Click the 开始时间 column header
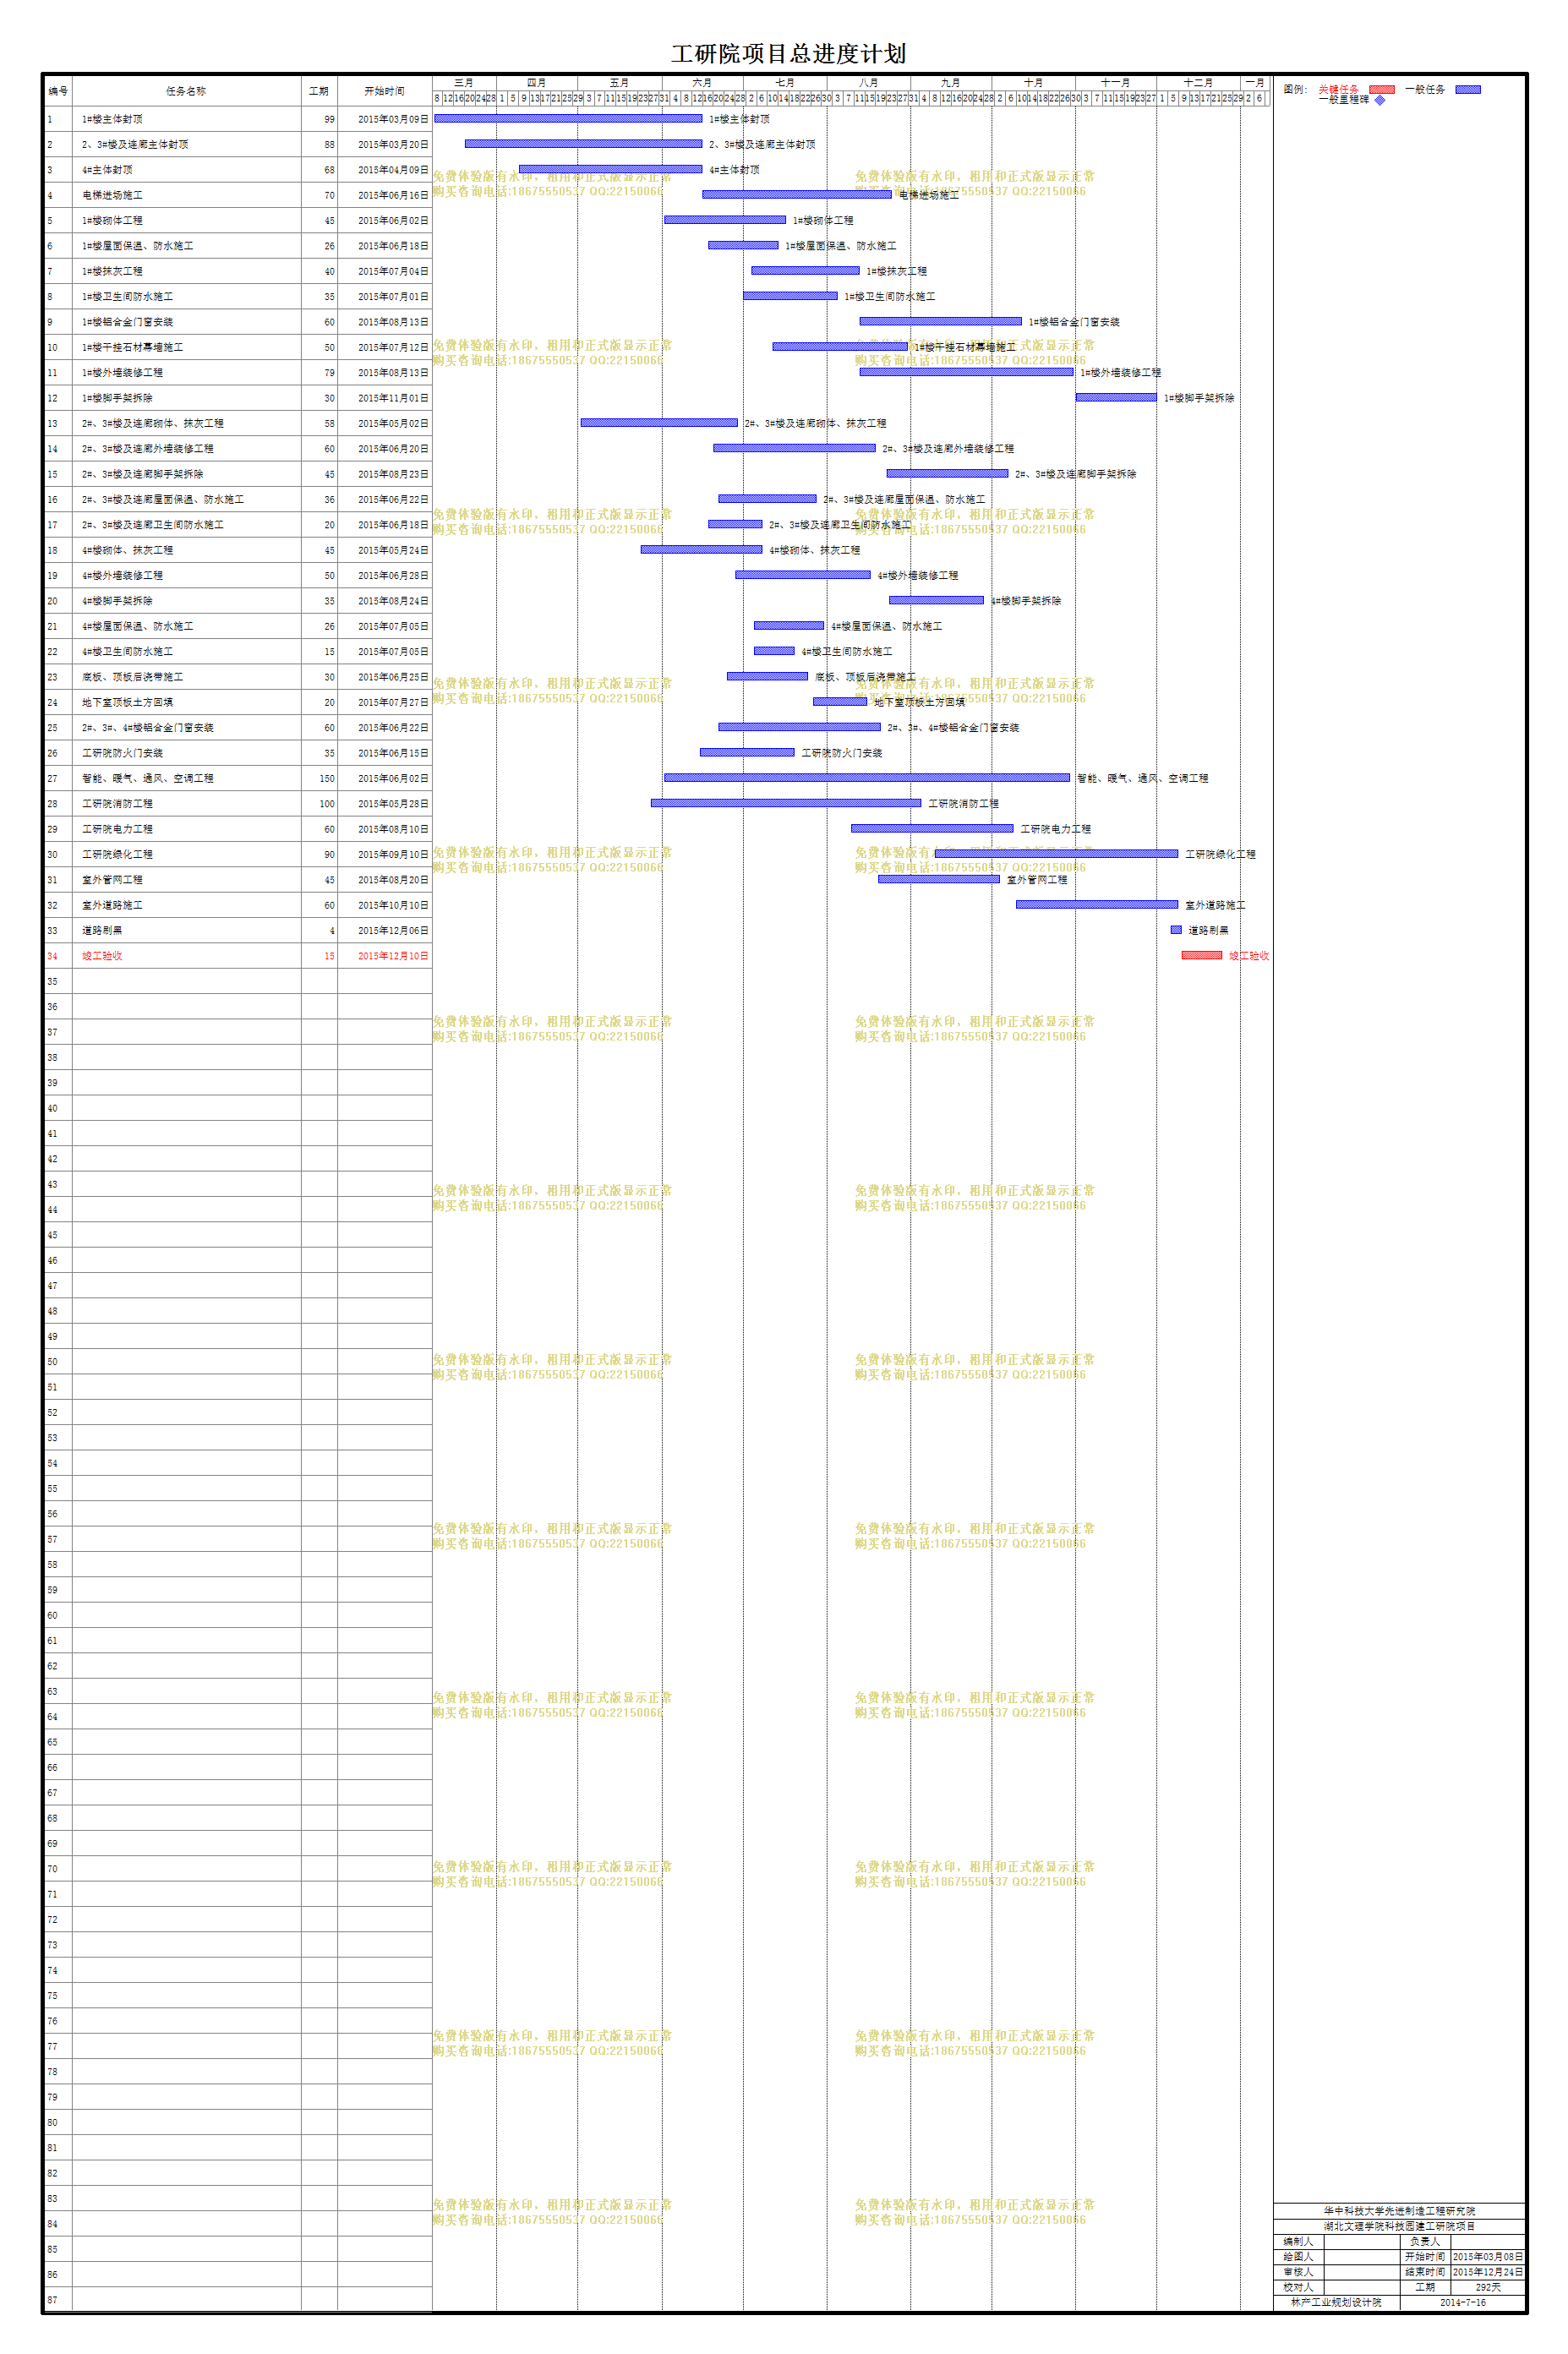Viewport: 1568px width, 2354px height. [x=385, y=91]
